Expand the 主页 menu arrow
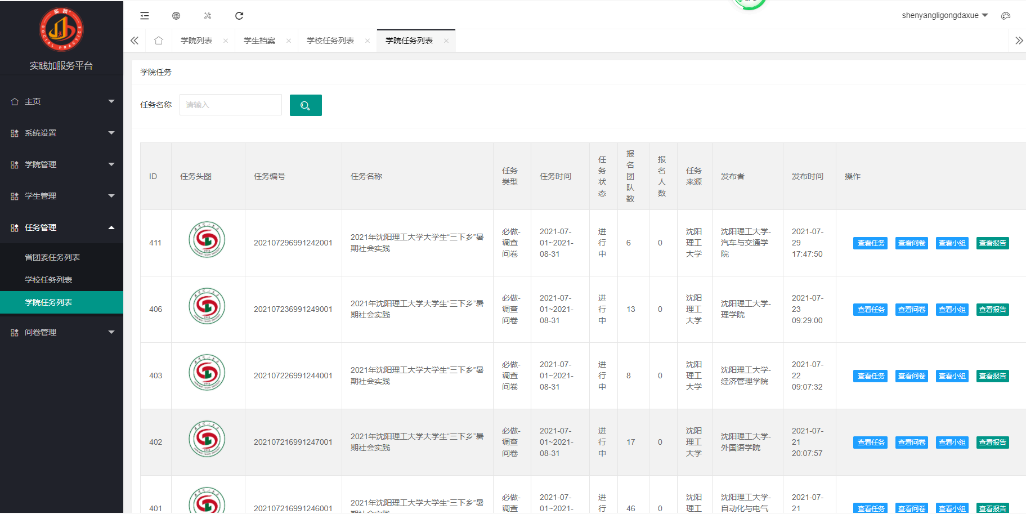The height and width of the screenshot is (514, 1026). coord(111,102)
